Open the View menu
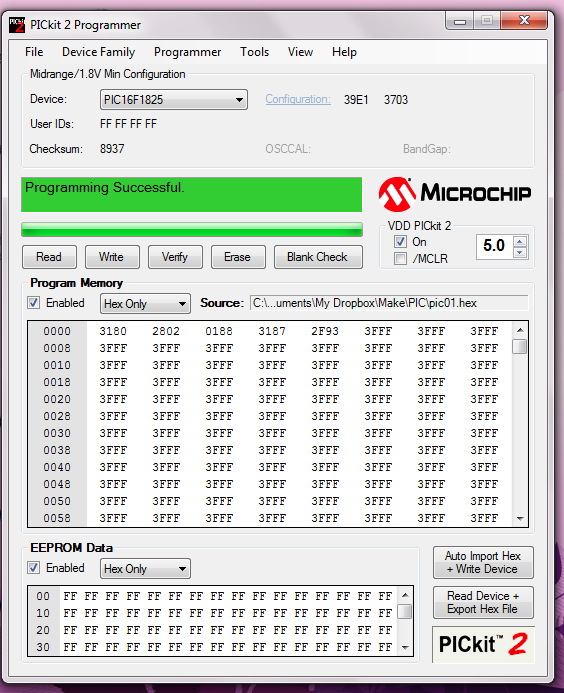The height and width of the screenshot is (693, 564). pyautogui.click(x=301, y=52)
